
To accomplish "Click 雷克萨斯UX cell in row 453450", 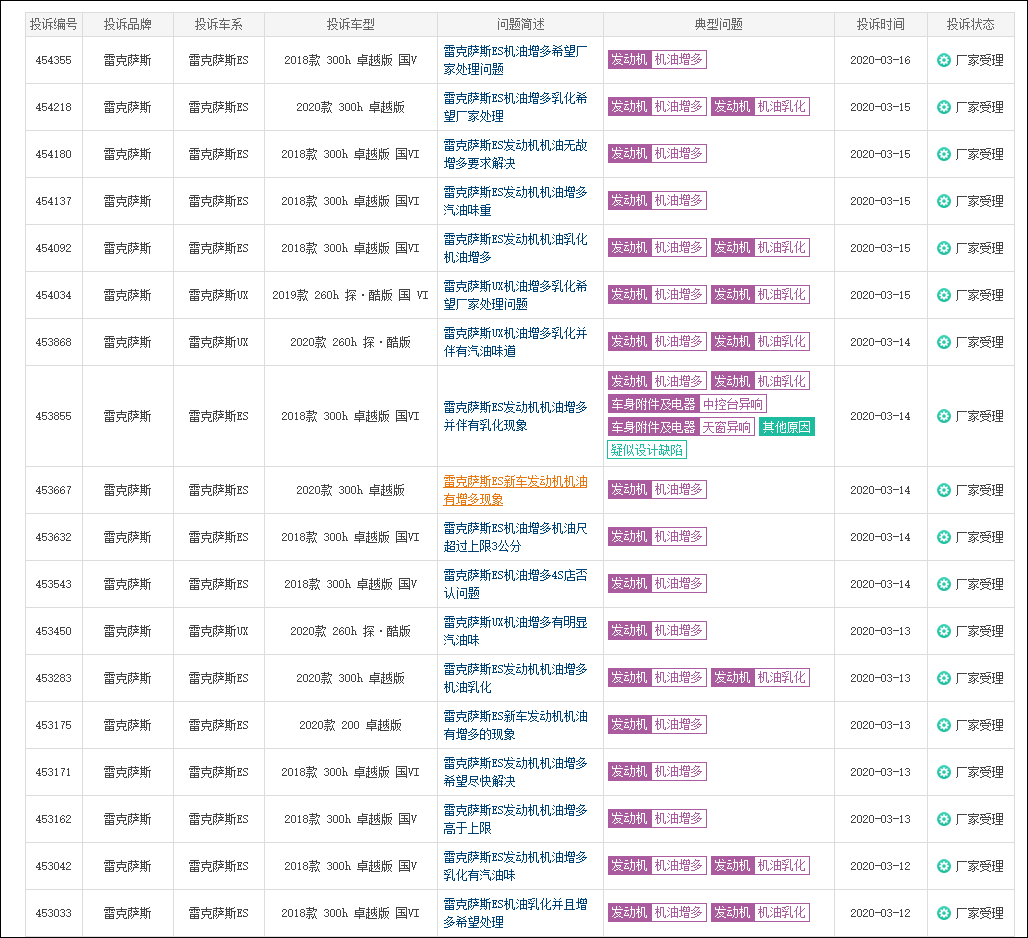I will tap(219, 631).
